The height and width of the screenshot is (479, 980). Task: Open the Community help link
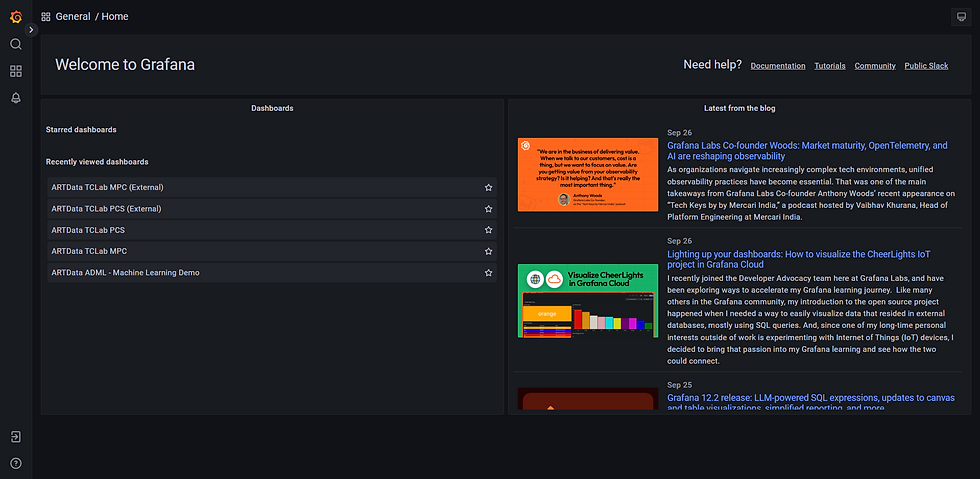coord(875,66)
